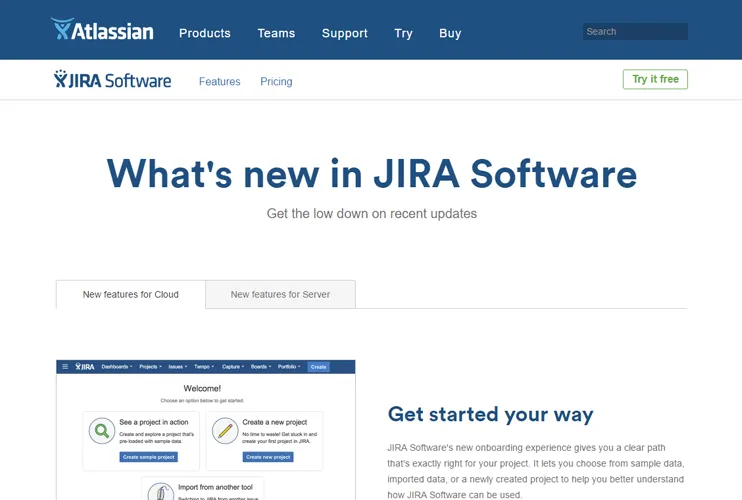Click the 'Create a new project' title
Screen dimensions: 742x500
[x=274, y=422]
